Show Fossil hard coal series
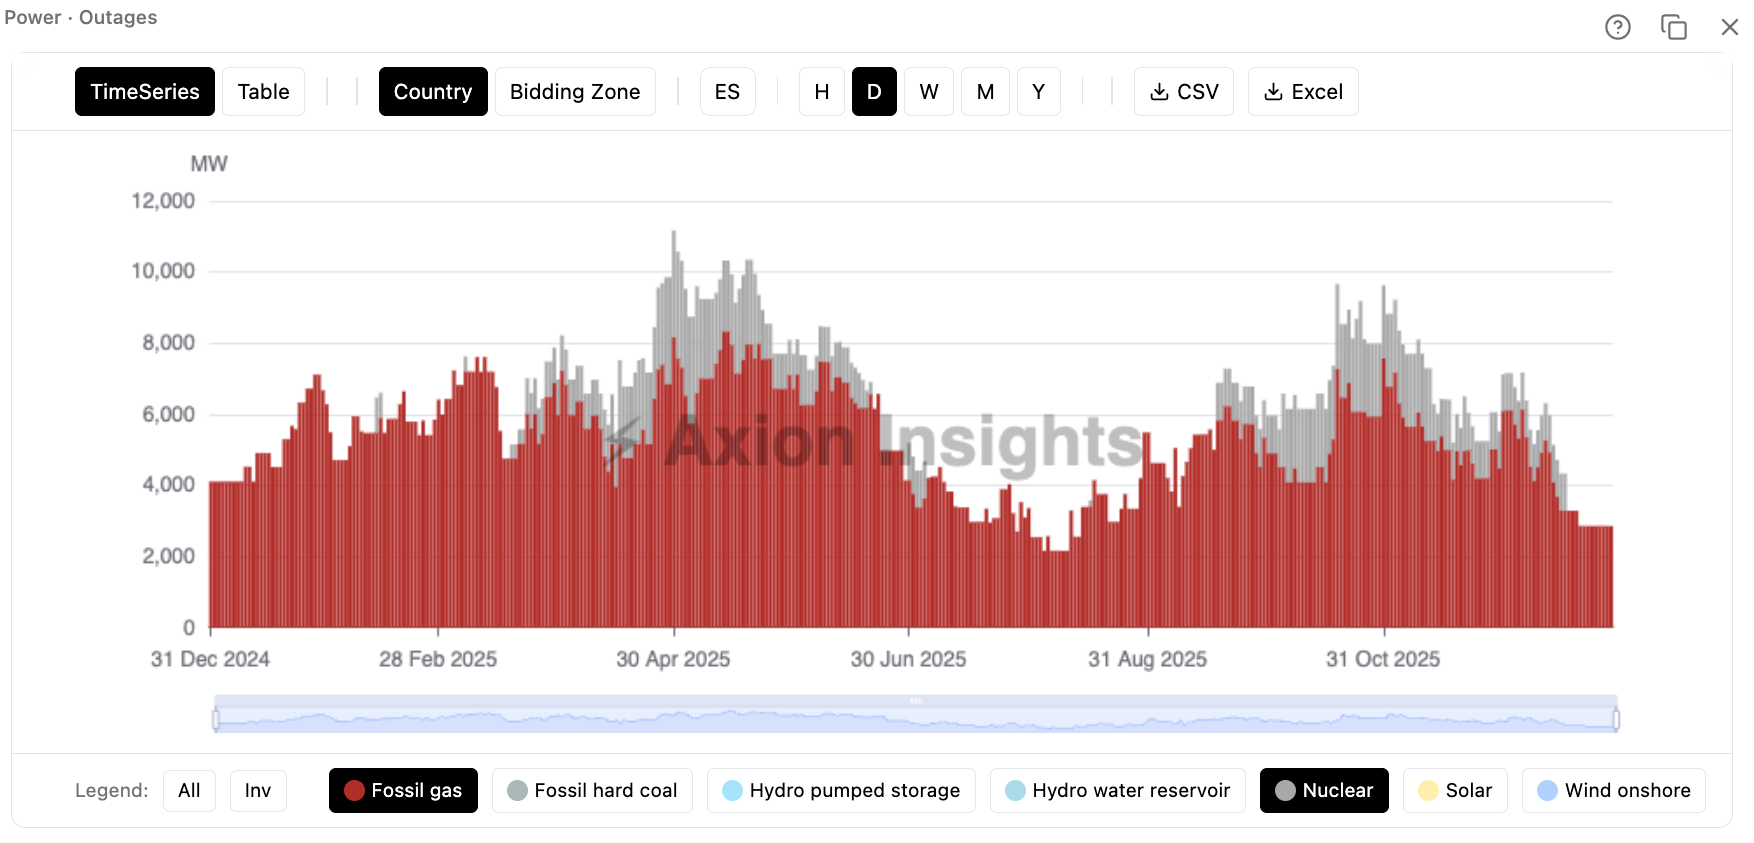Screen dimensions: 1754x843 (x=592, y=791)
